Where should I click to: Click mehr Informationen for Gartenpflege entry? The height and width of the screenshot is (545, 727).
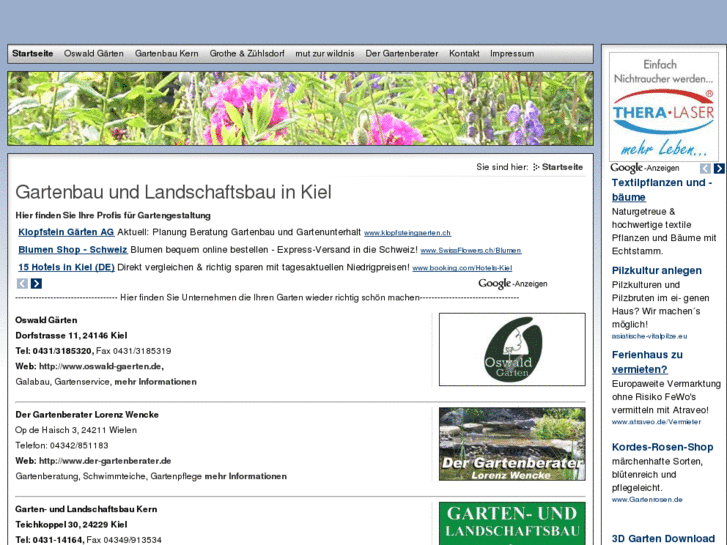tap(245, 476)
